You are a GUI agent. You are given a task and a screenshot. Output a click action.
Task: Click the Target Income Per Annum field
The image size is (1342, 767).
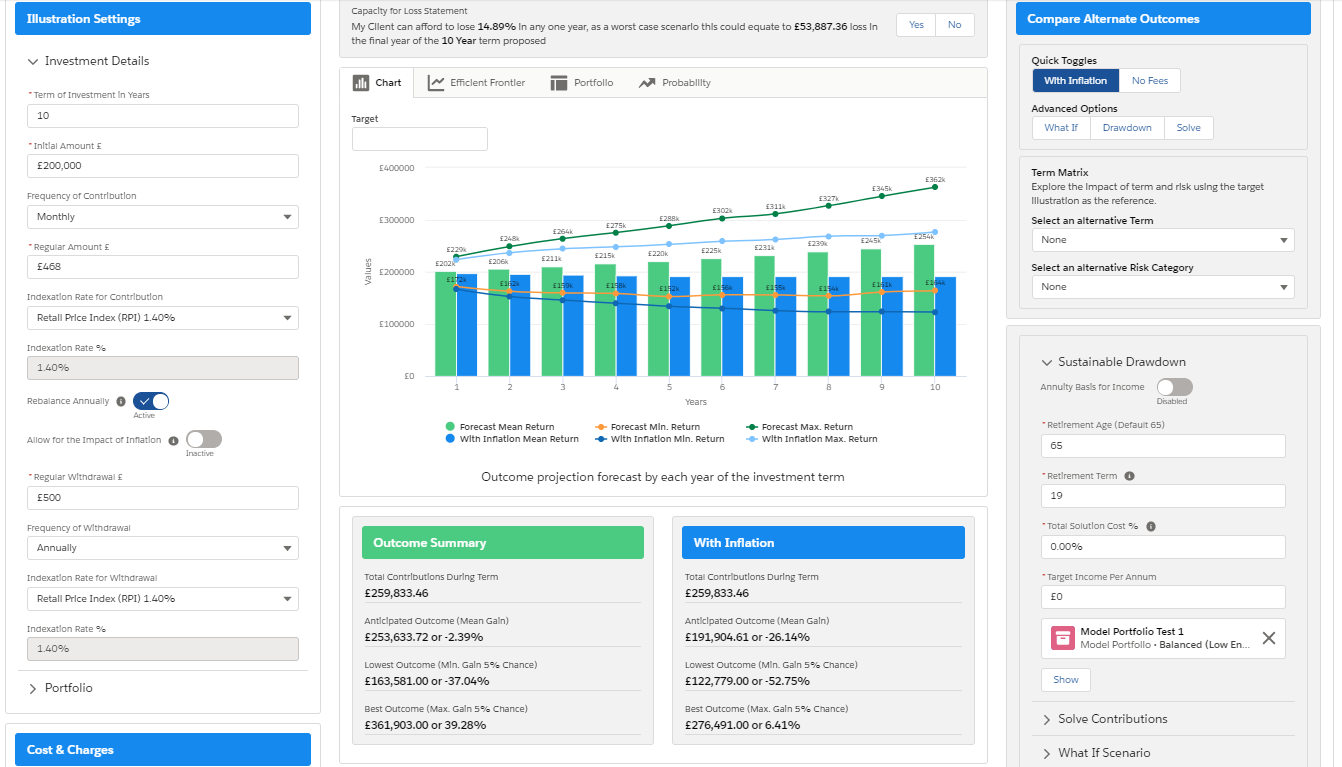1163,597
